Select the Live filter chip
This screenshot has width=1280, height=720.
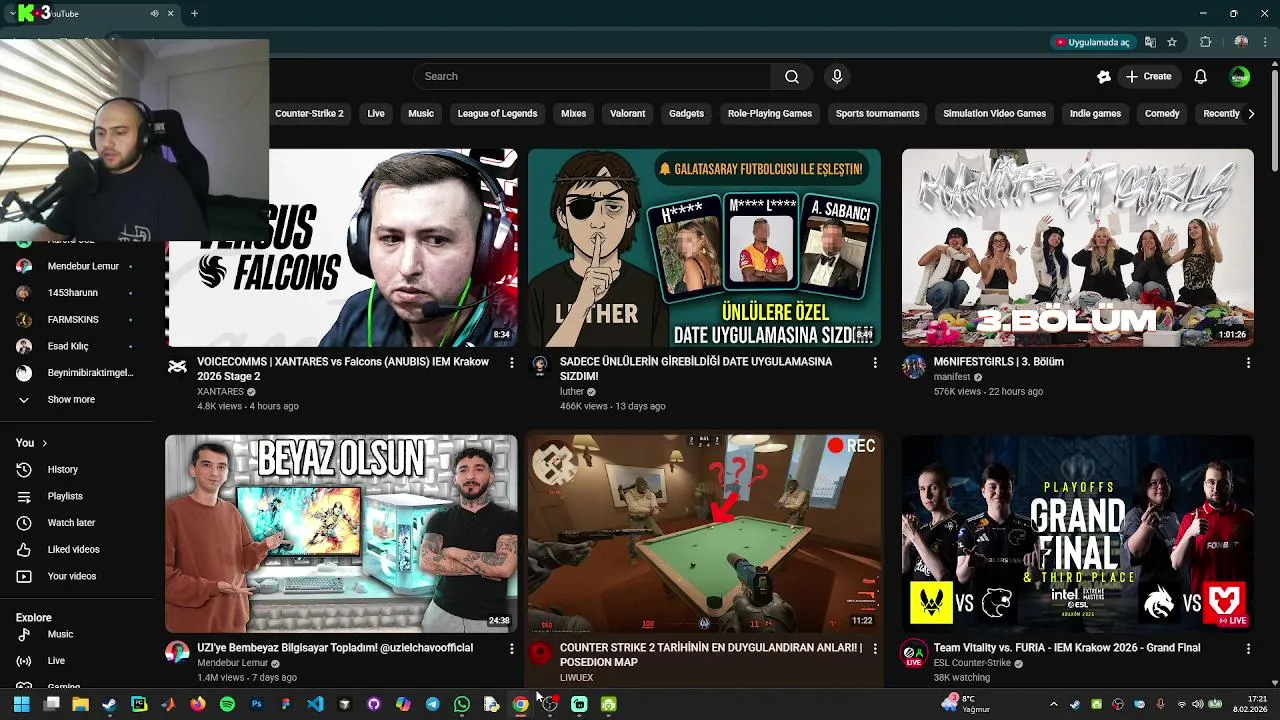pos(376,114)
